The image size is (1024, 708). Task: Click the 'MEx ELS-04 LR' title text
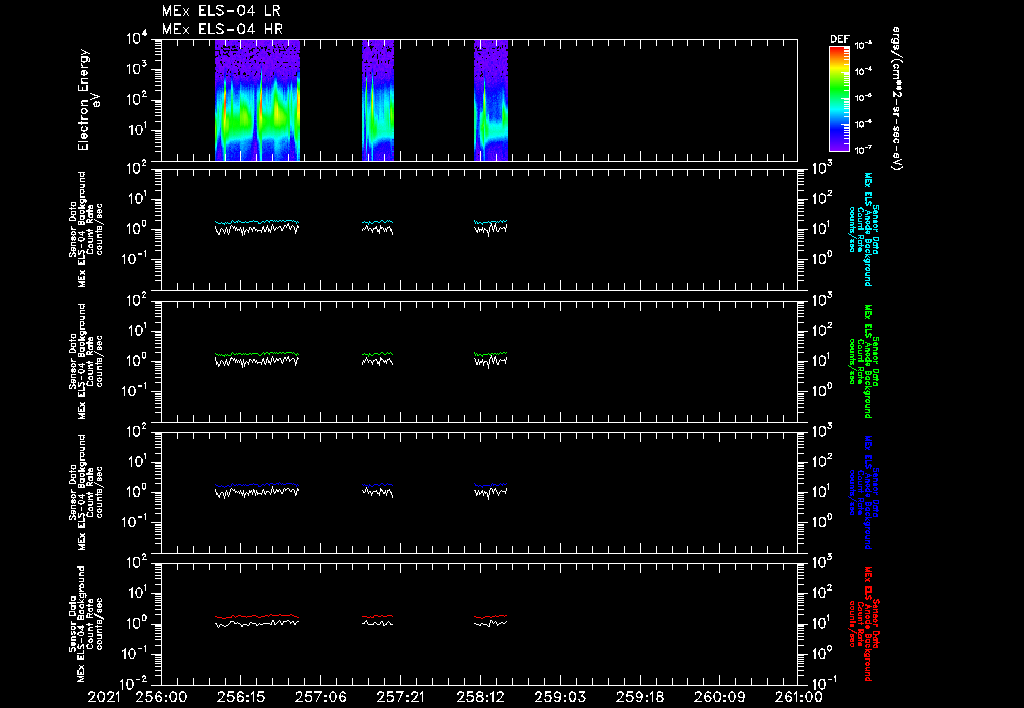click(221, 11)
